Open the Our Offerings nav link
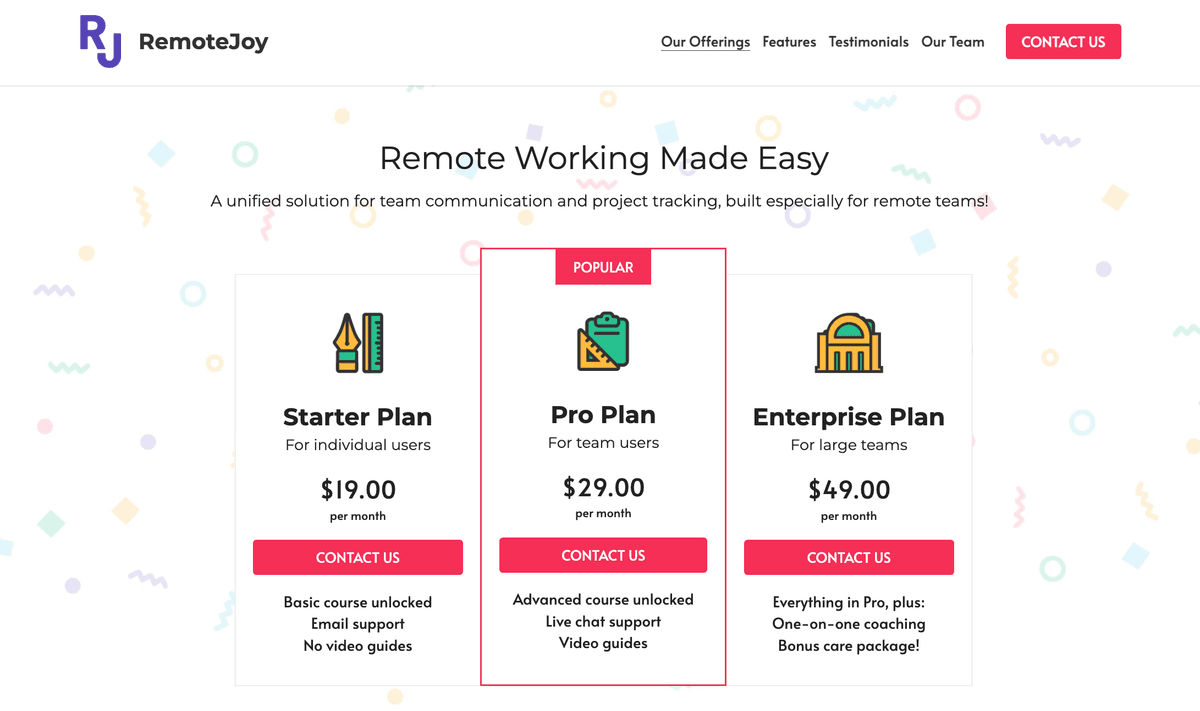Image resolution: width=1200 pixels, height=711 pixels. (705, 42)
